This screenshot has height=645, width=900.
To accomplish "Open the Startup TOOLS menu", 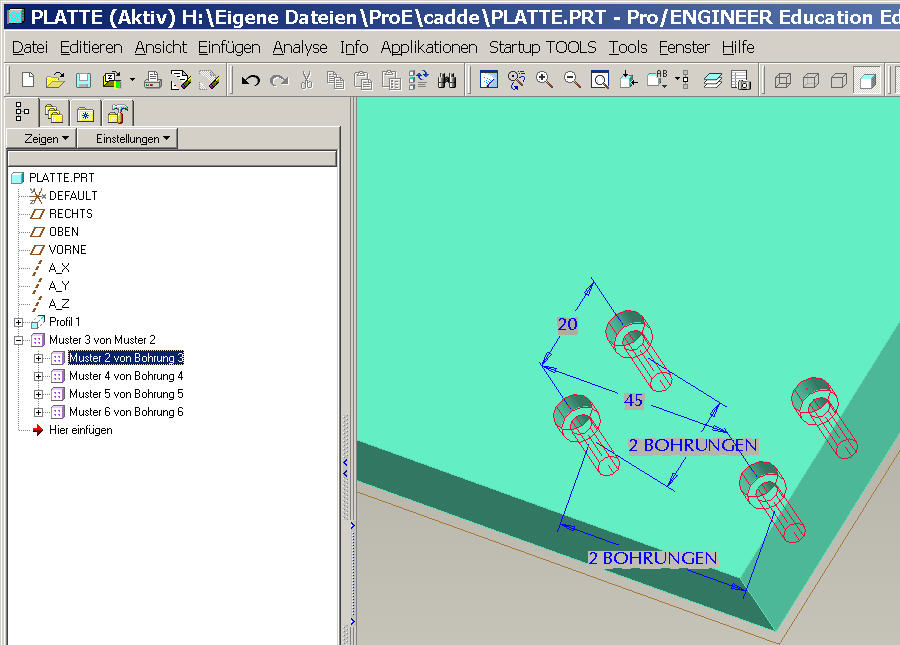I will coord(542,47).
